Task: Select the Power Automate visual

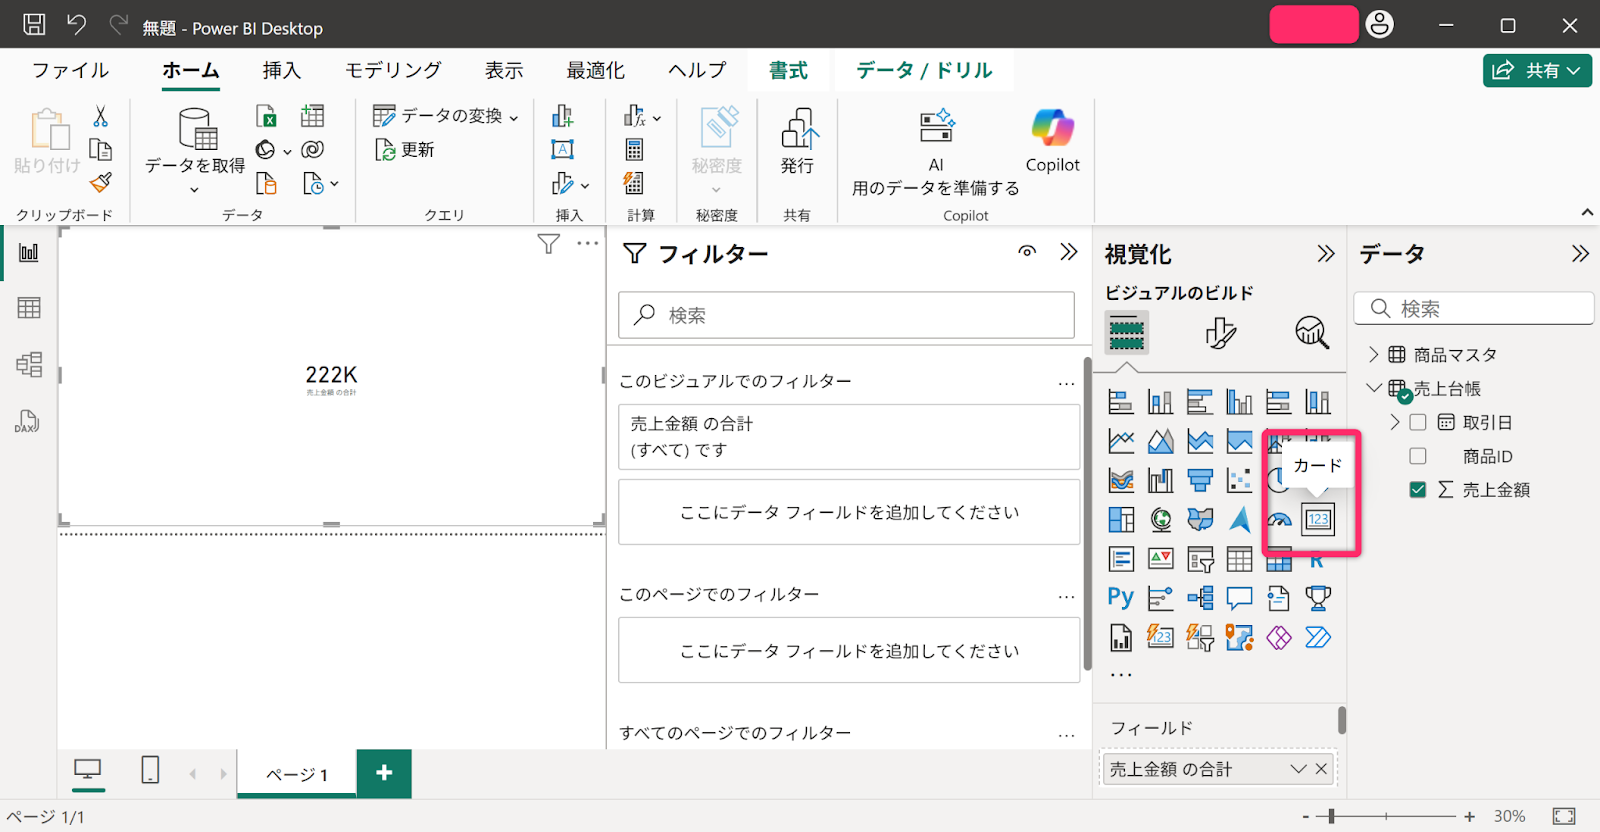Action: coord(1318,637)
